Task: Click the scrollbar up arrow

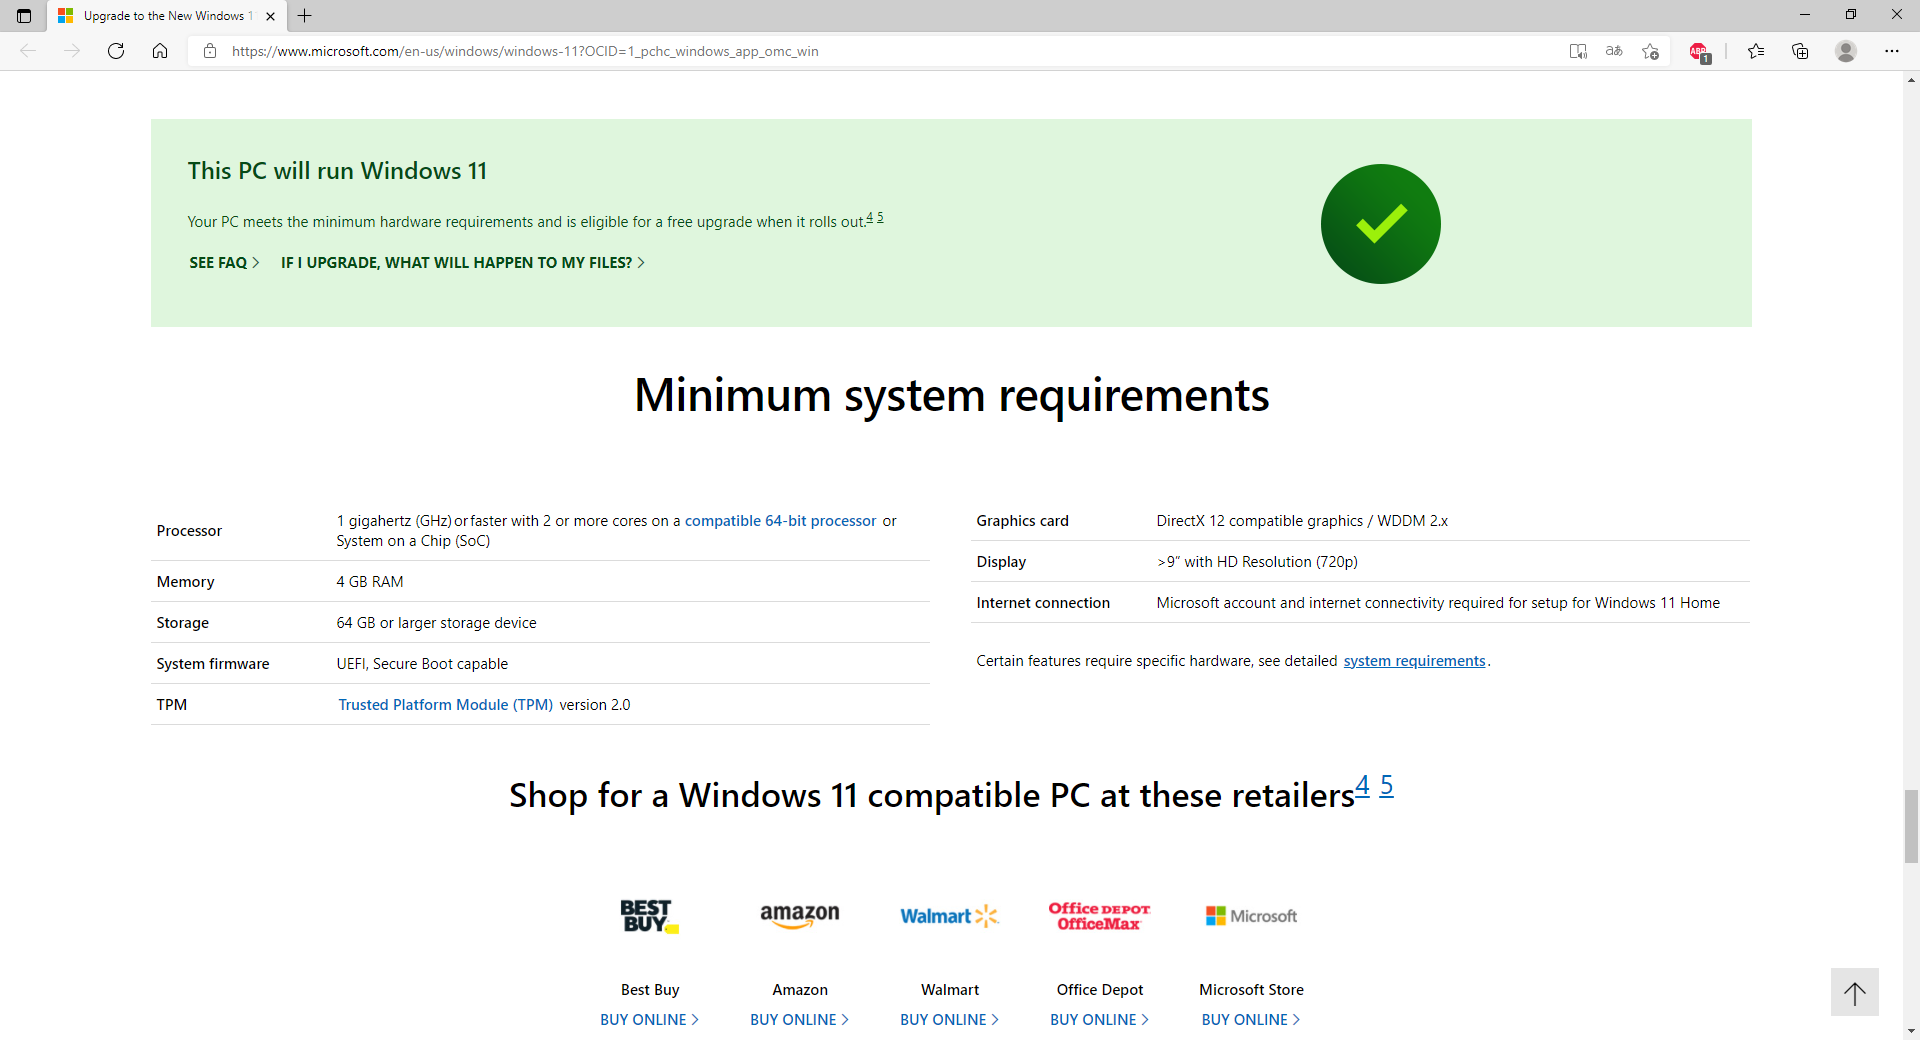Action: point(1911,80)
